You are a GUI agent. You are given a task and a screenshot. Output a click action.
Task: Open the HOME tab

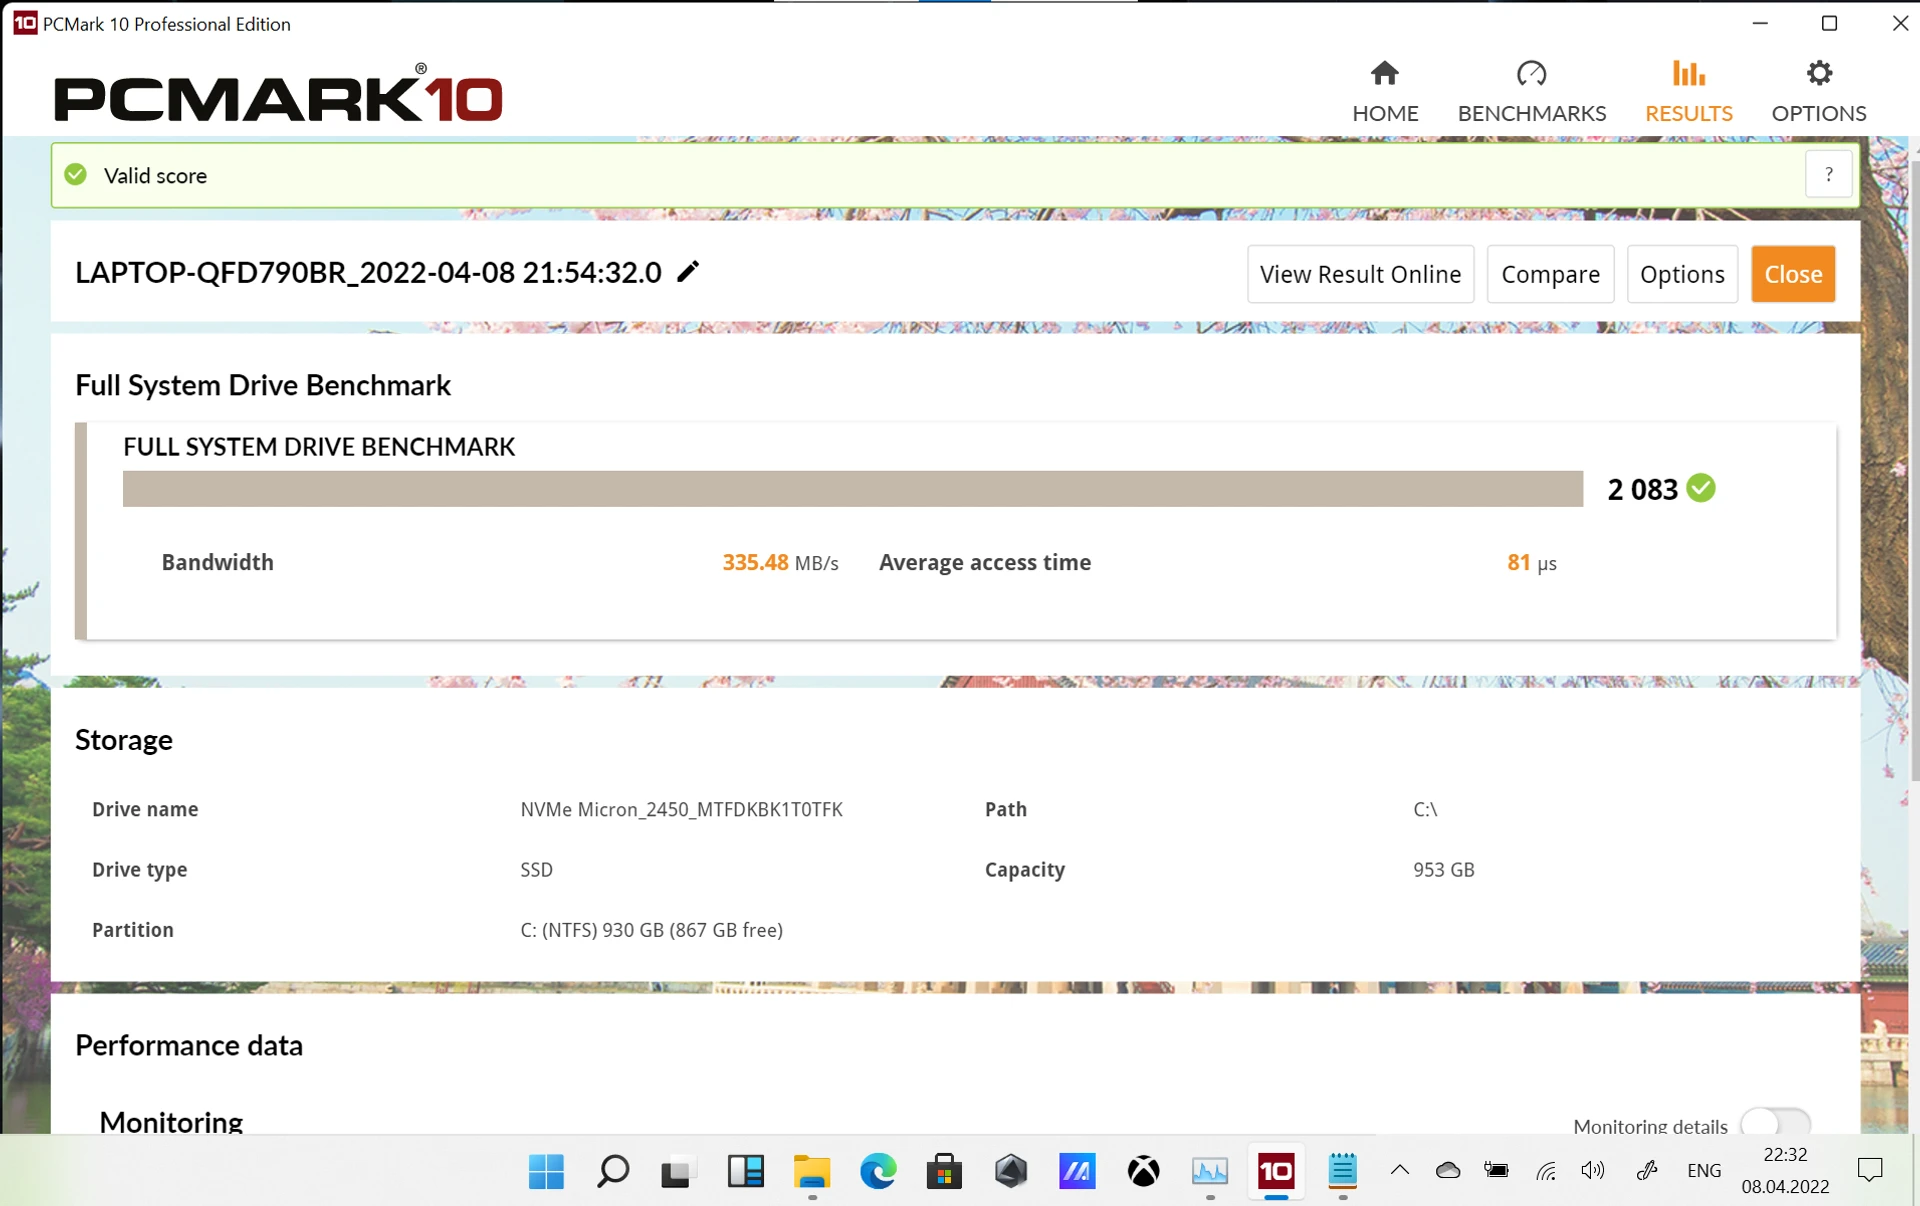(x=1385, y=92)
